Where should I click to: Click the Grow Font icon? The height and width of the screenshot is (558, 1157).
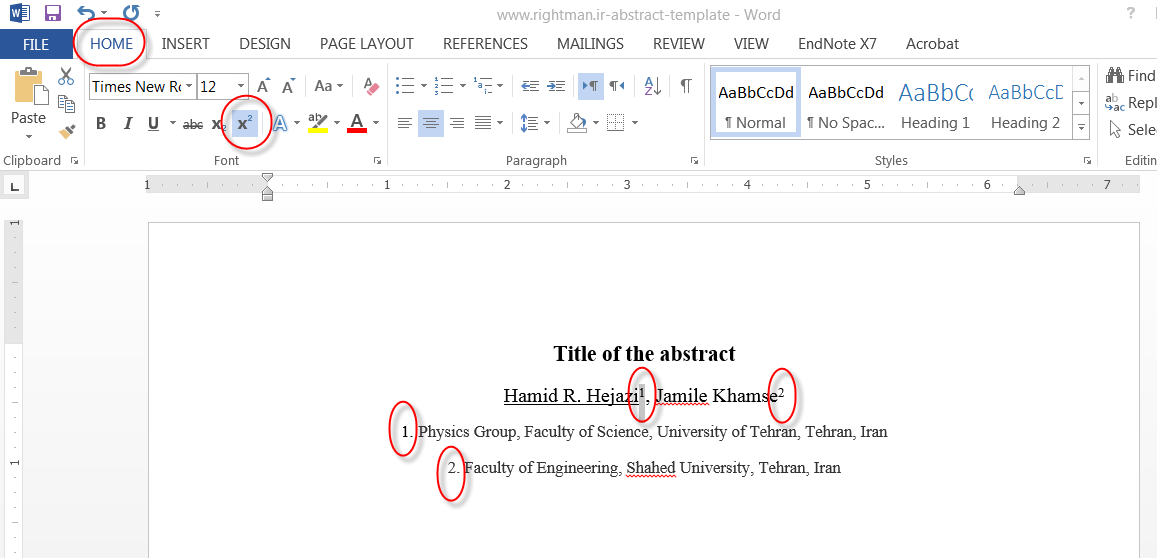tap(263, 86)
